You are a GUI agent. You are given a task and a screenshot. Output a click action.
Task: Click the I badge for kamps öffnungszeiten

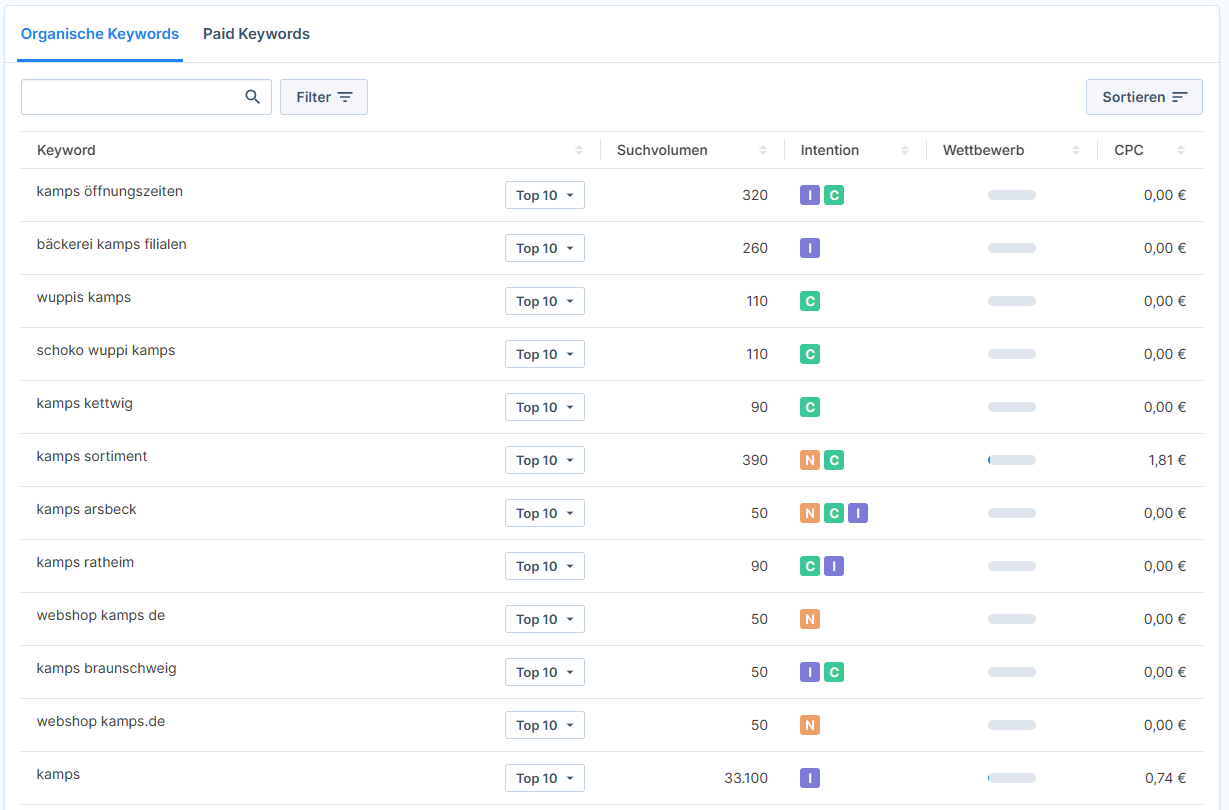tap(810, 195)
